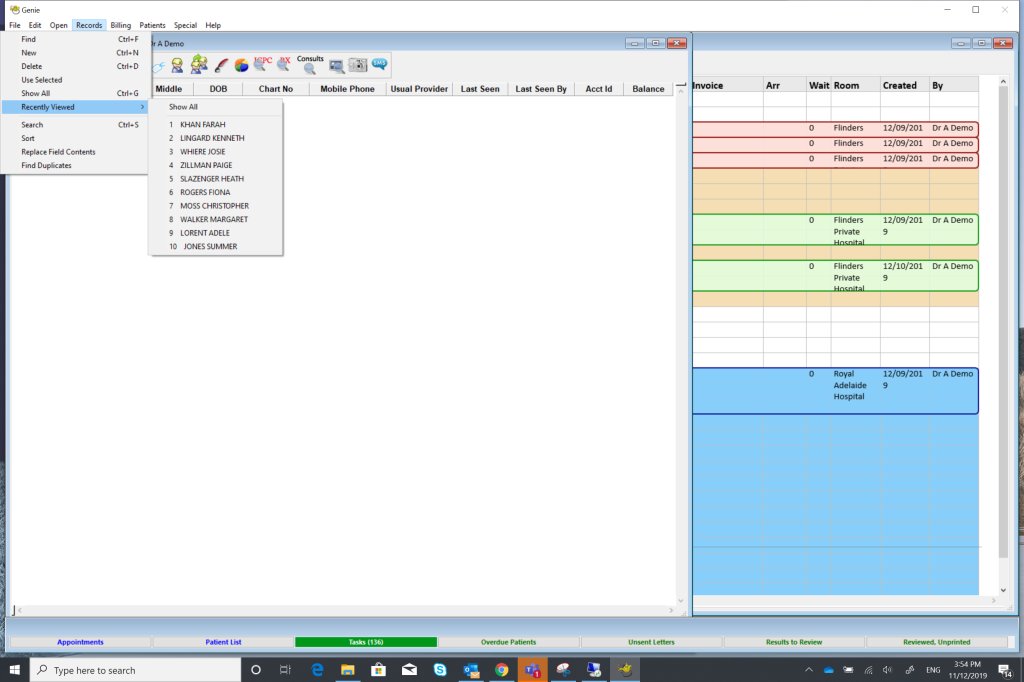Viewport: 1024px width, 682px height.
Task: Click the partially hidden mouse icon in toolbar
Action: pos(159,65)
